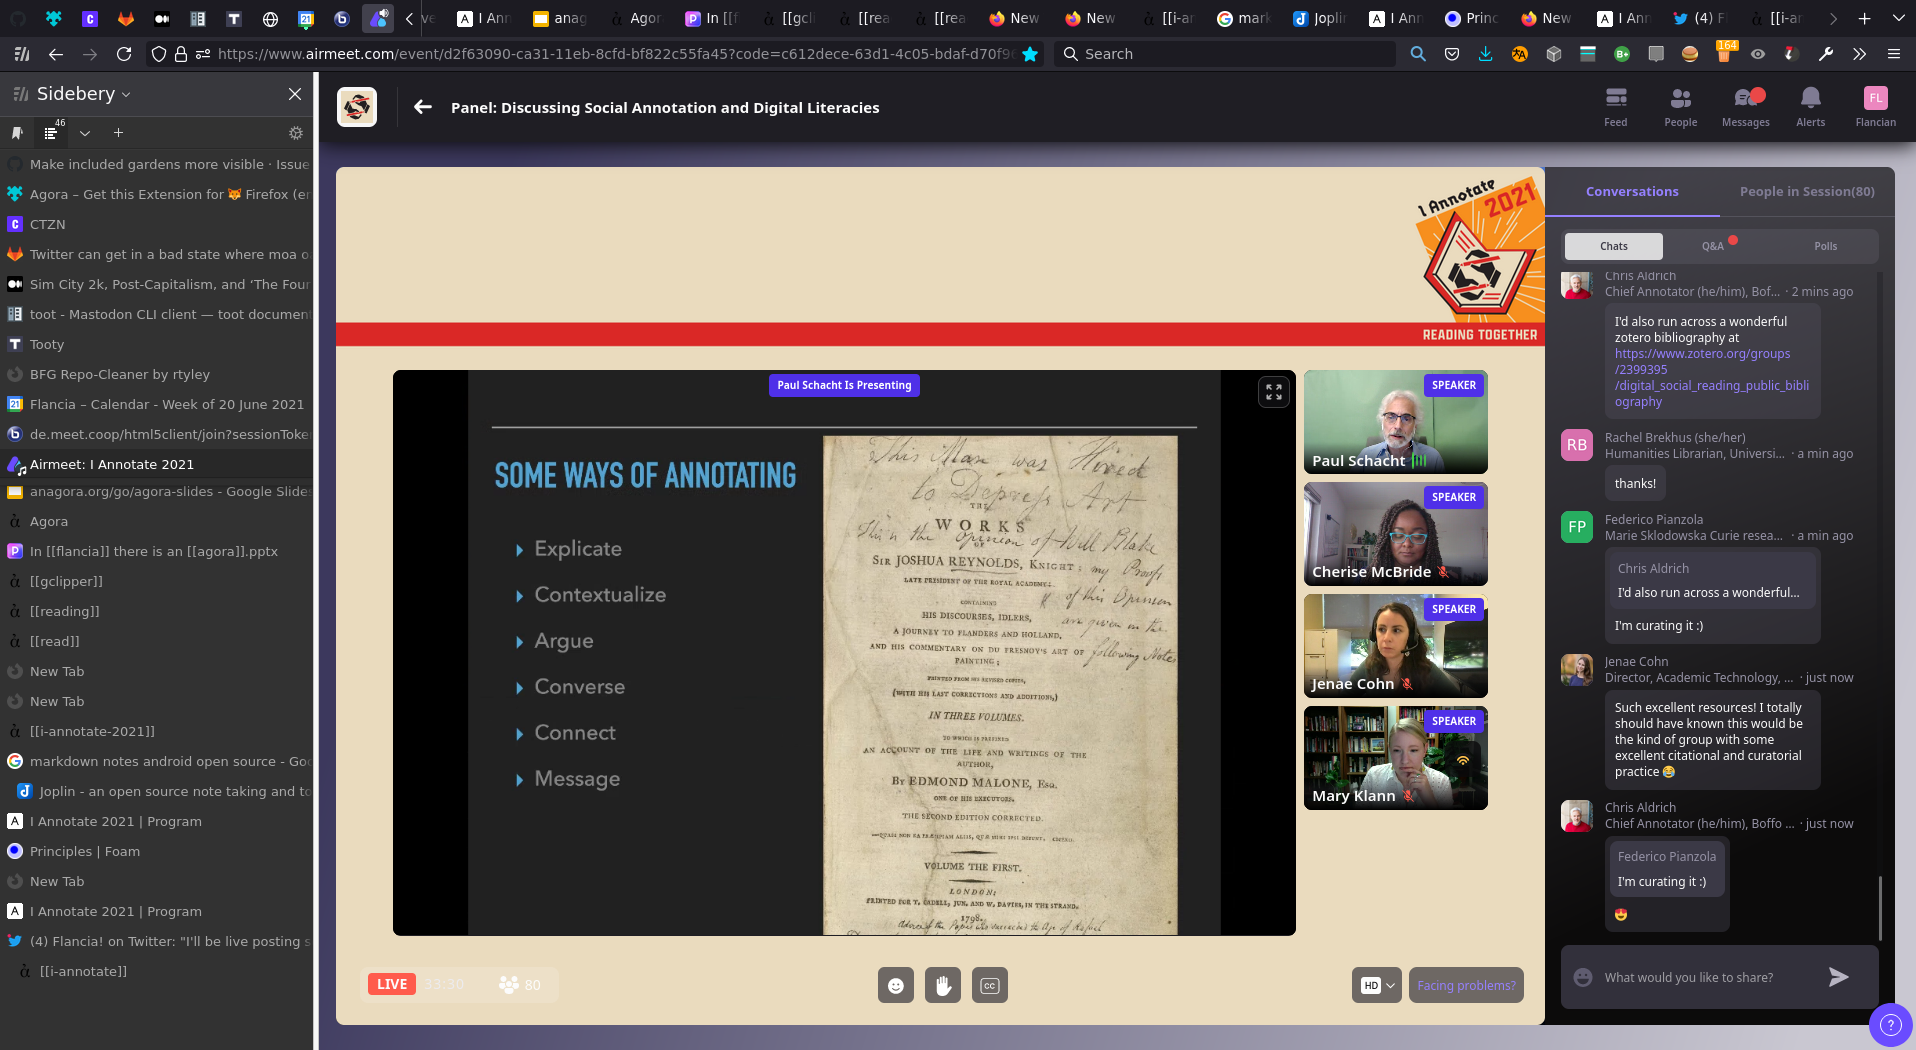Open the [[gclipper]] tab
The height and width of the screenshot is (1050, 1916).
click(x=157, y=581)
